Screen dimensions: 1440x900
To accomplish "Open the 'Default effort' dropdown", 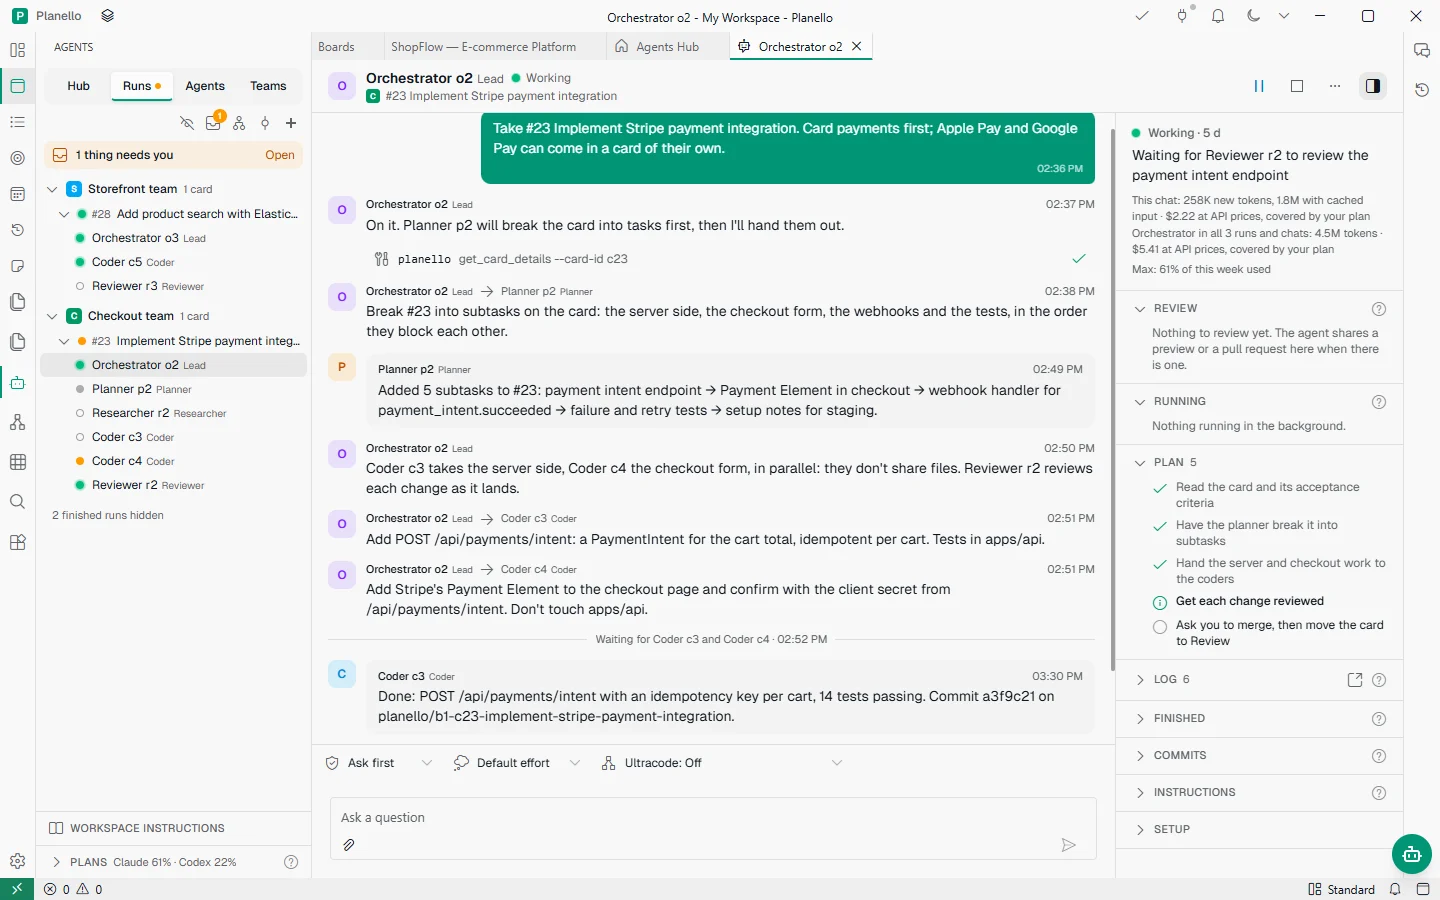I will [516, 763].
